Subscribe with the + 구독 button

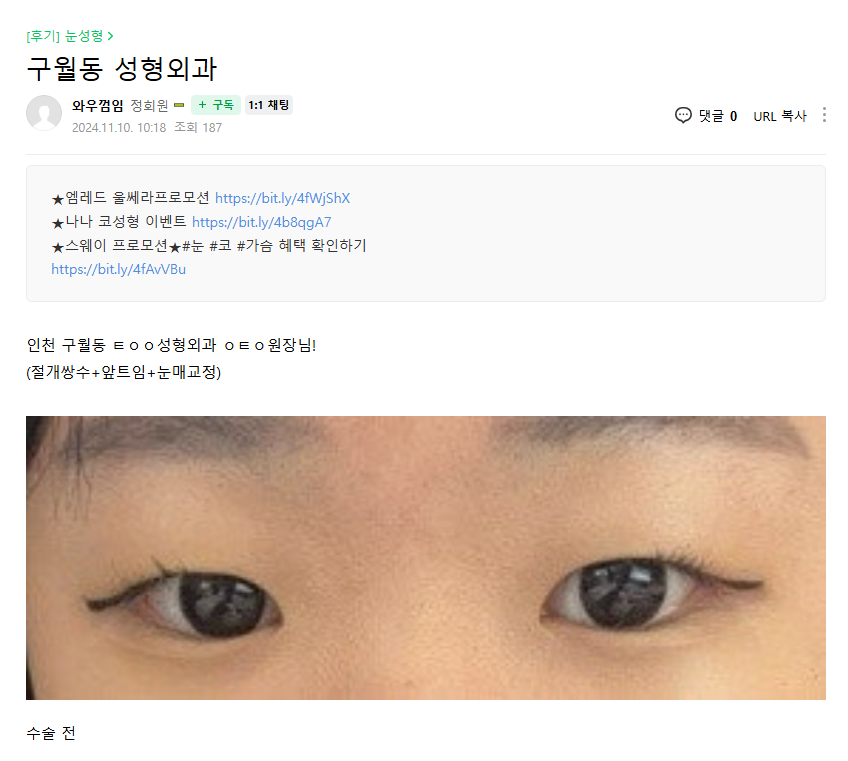point(216,105)
